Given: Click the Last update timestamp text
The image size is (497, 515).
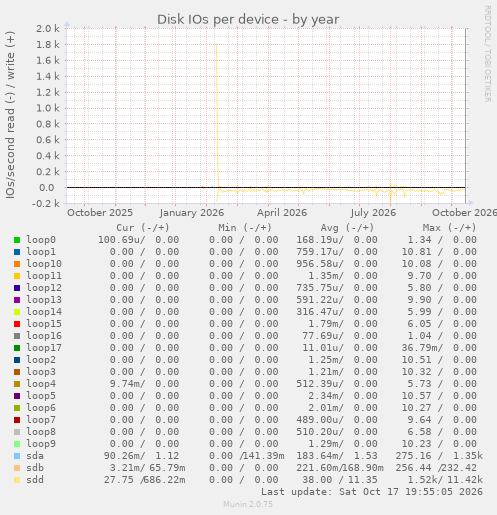Looking at the screenshot, I should click(372, 492).
